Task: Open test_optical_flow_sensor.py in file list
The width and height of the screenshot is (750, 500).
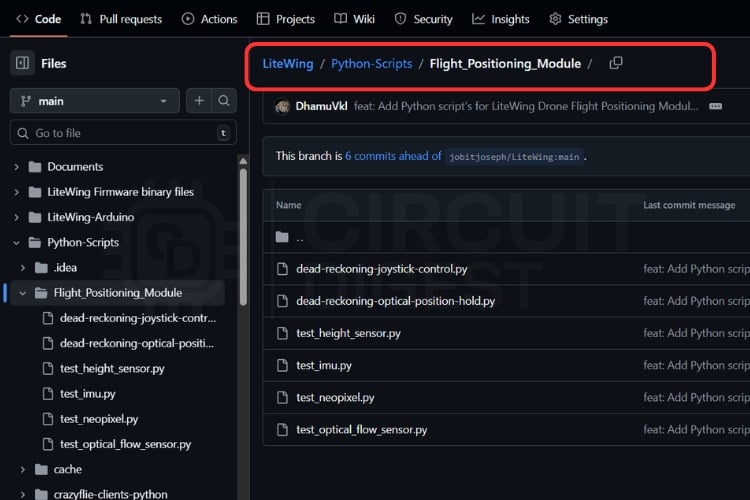Action: point(362,430)
